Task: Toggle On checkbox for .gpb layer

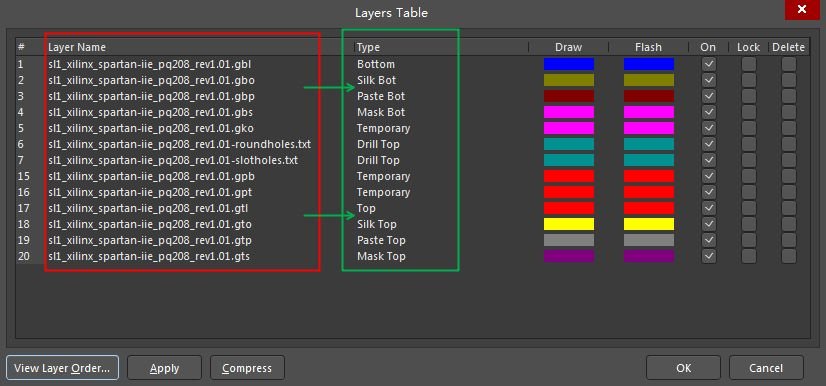Action: click(709, 176)
